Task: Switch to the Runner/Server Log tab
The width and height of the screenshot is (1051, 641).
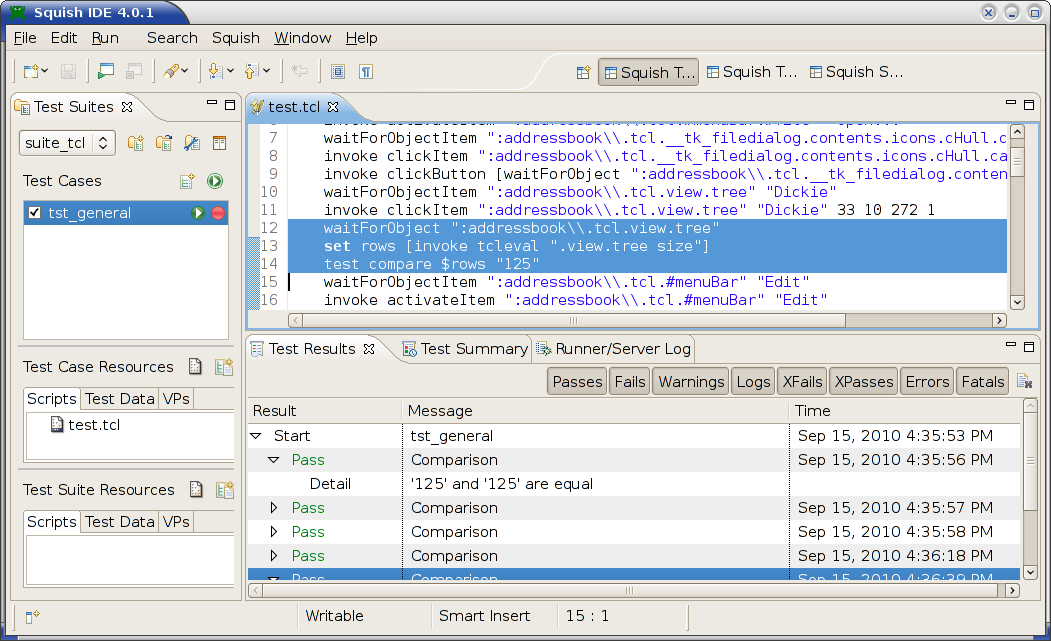Action: [614, 349]
